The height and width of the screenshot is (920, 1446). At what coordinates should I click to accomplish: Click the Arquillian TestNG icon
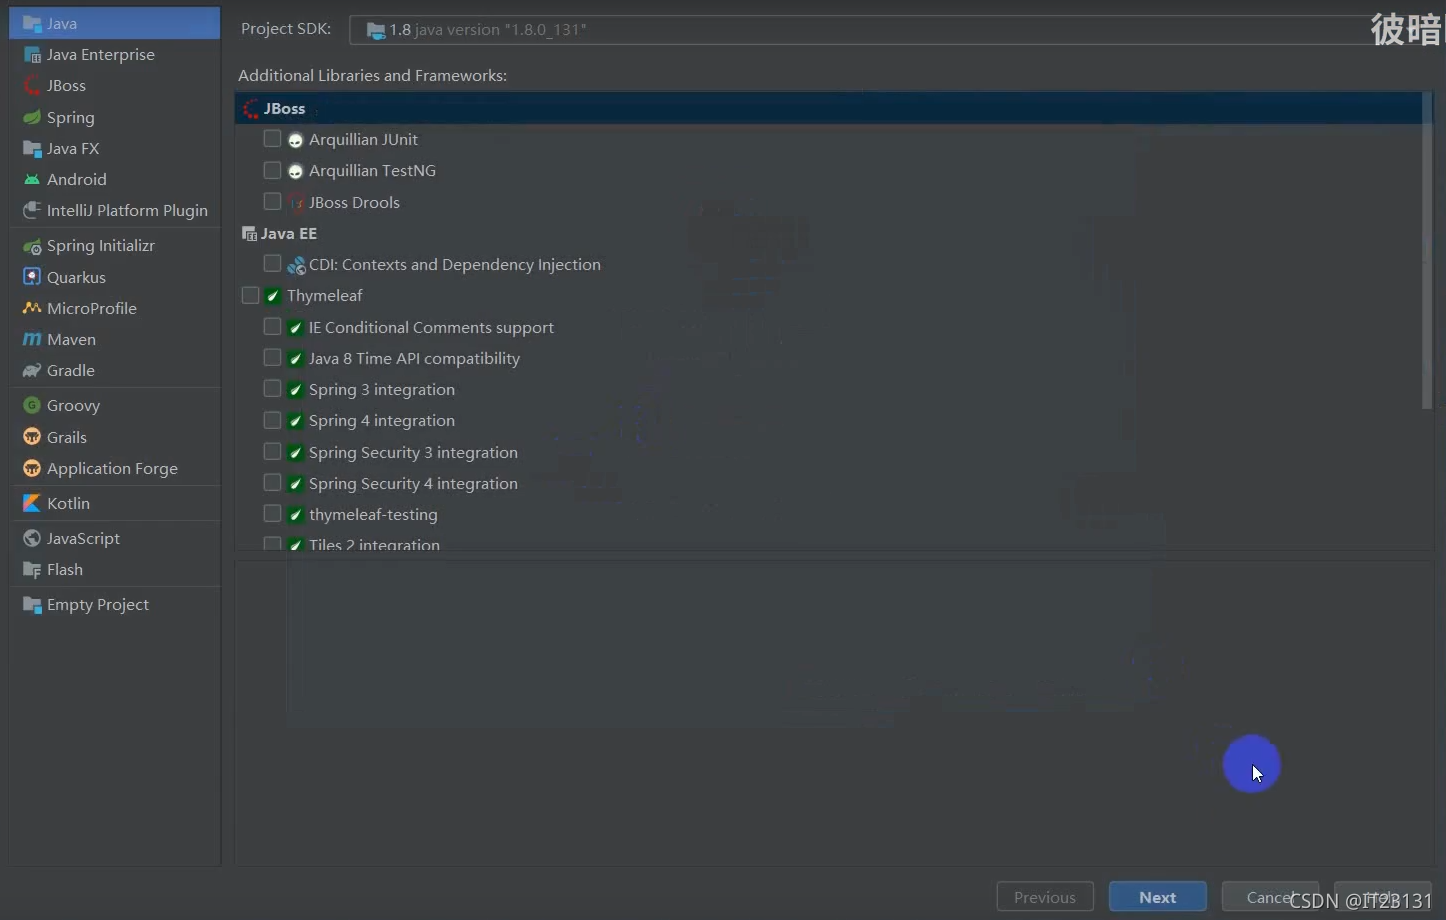[x=295, y=171]
